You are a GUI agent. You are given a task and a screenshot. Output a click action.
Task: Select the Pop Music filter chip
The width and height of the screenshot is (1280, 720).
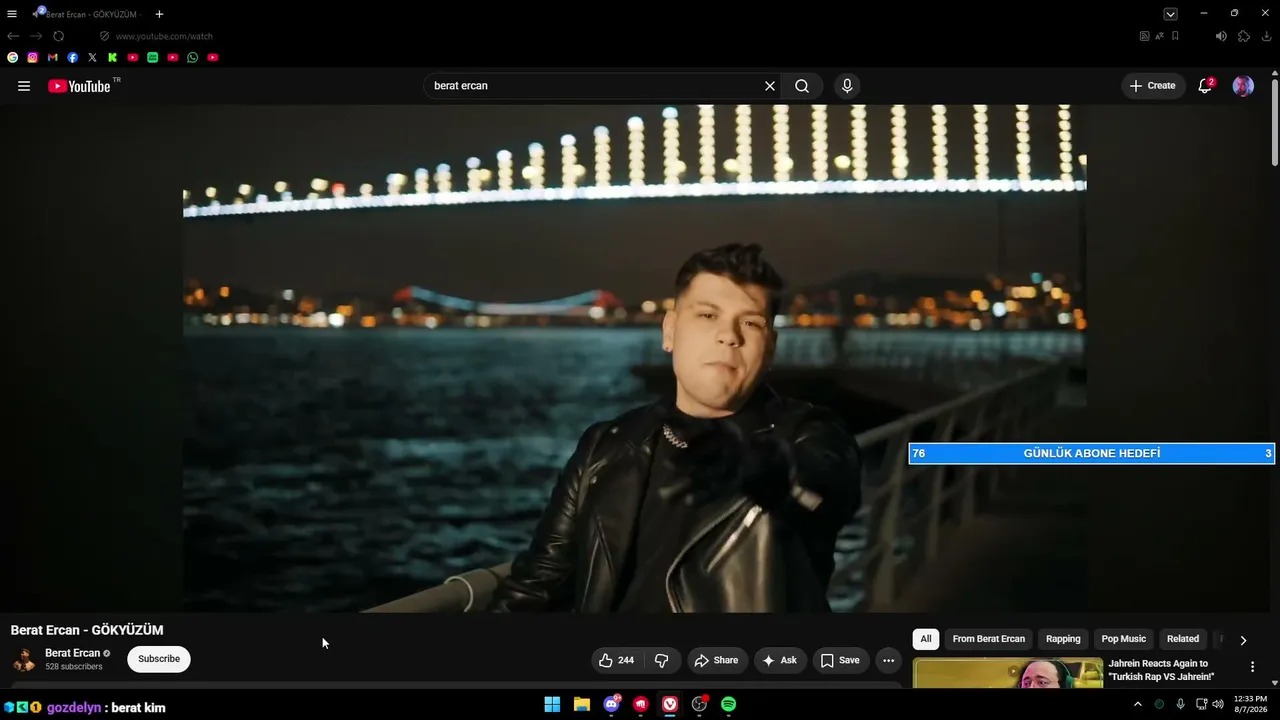pos(1124,639)
